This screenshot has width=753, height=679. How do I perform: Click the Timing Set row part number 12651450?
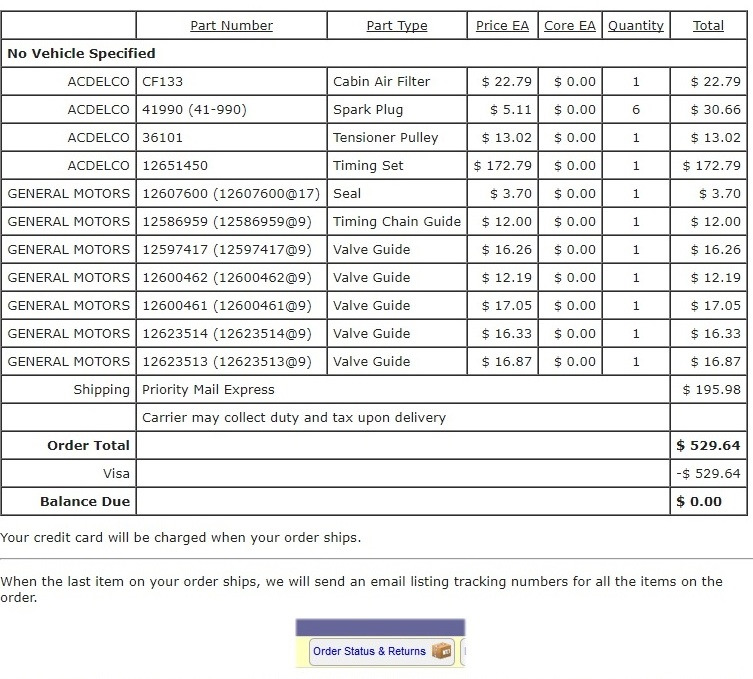pyautogui.click(x=231, y=166)
